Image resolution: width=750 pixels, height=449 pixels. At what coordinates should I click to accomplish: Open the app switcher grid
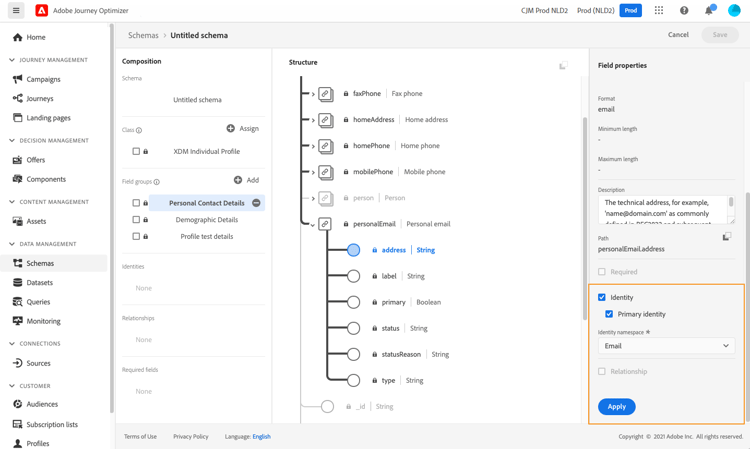pos(659,11)
